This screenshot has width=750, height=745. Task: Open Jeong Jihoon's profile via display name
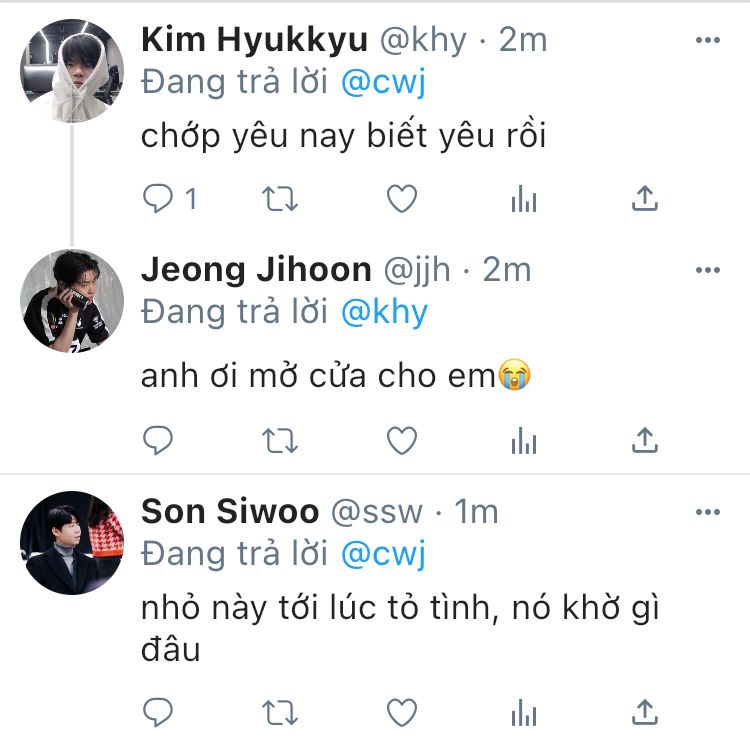(256, 270)
